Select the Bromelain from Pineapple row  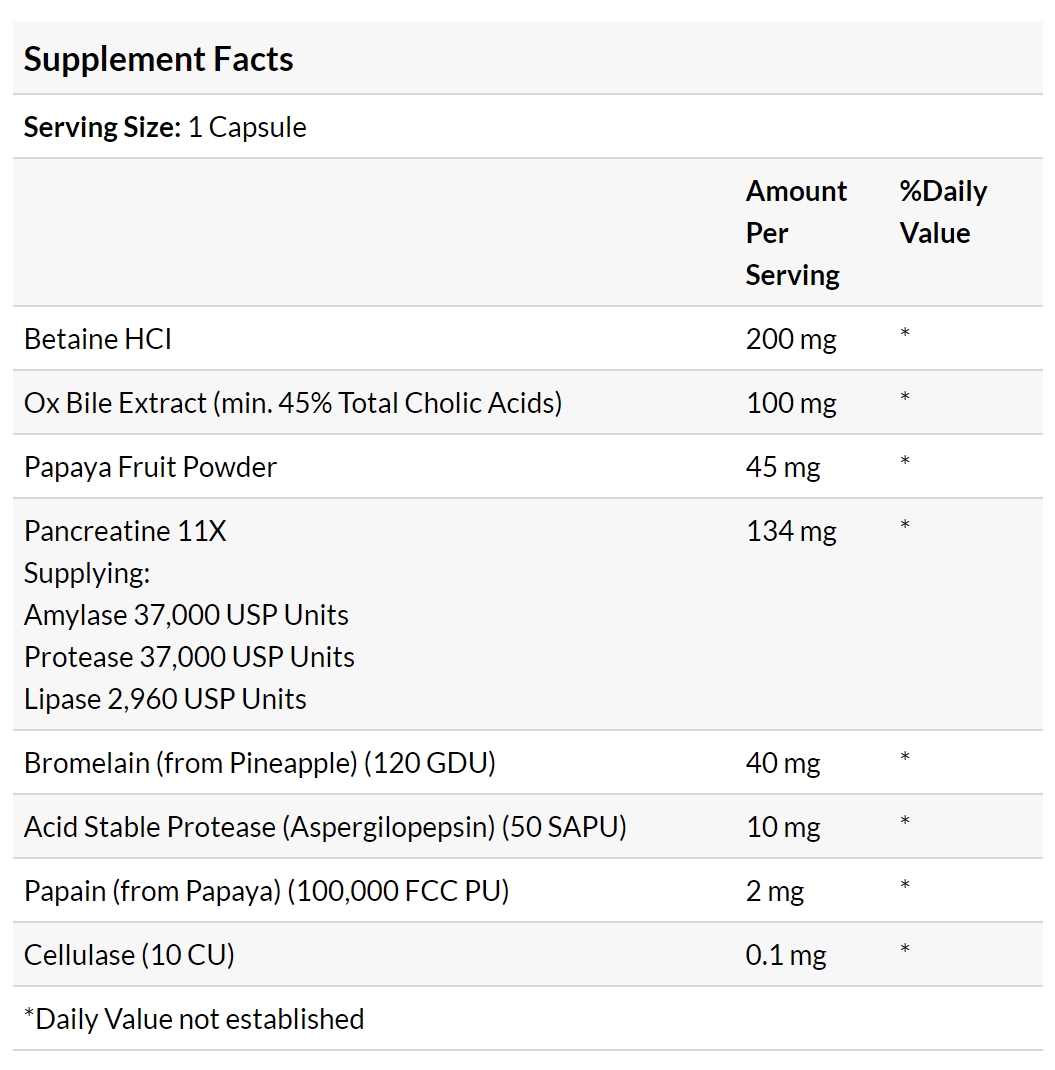(x=528, y=762)
